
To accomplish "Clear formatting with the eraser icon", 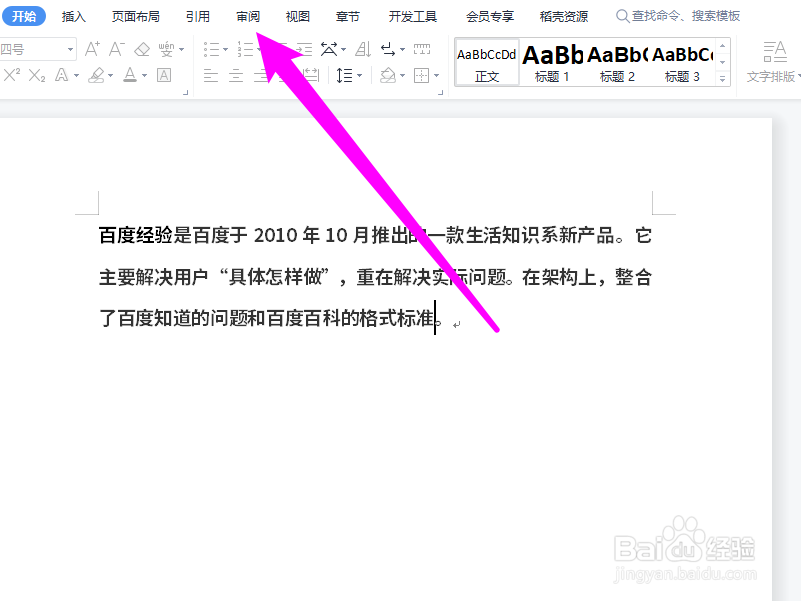I will (142, 50).
